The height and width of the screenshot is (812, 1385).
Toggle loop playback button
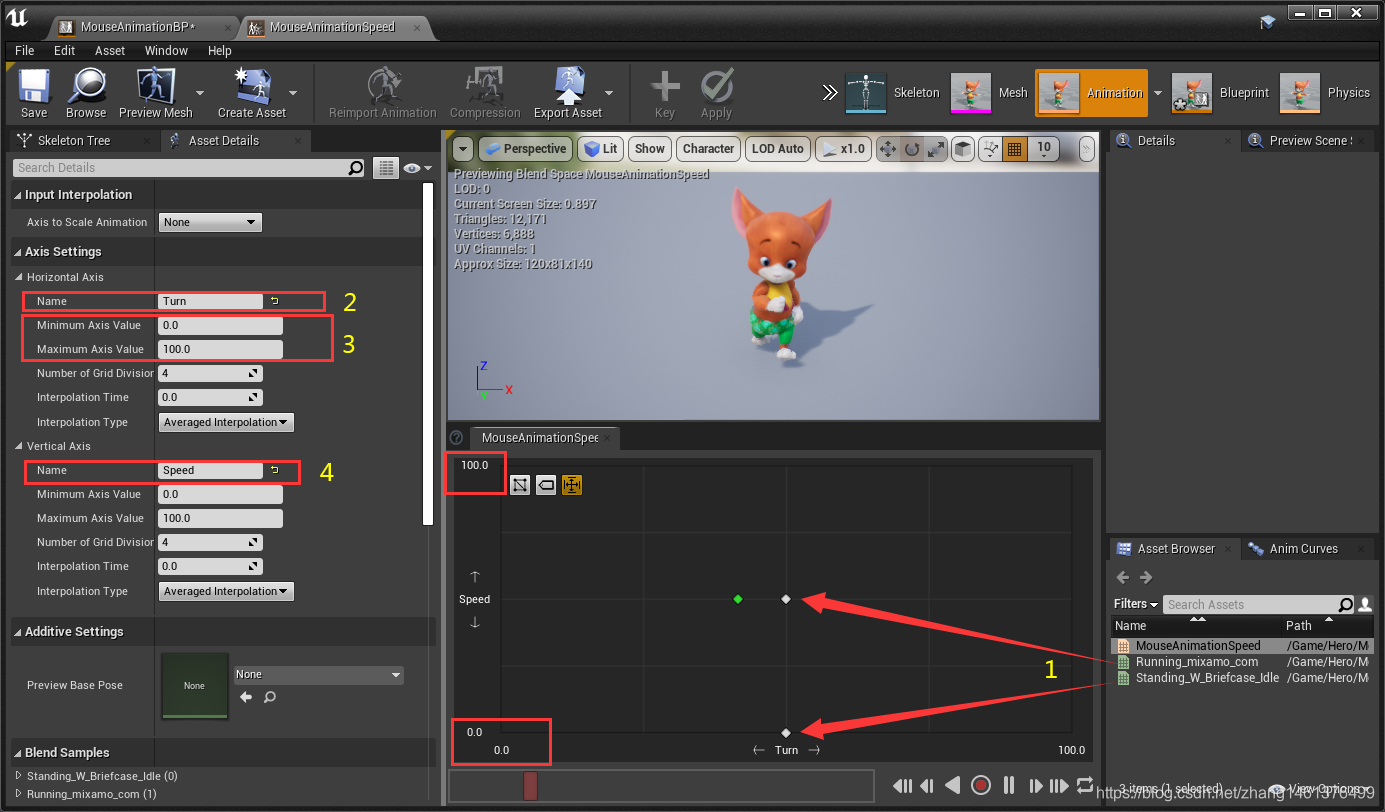[x=1085, y=786]
